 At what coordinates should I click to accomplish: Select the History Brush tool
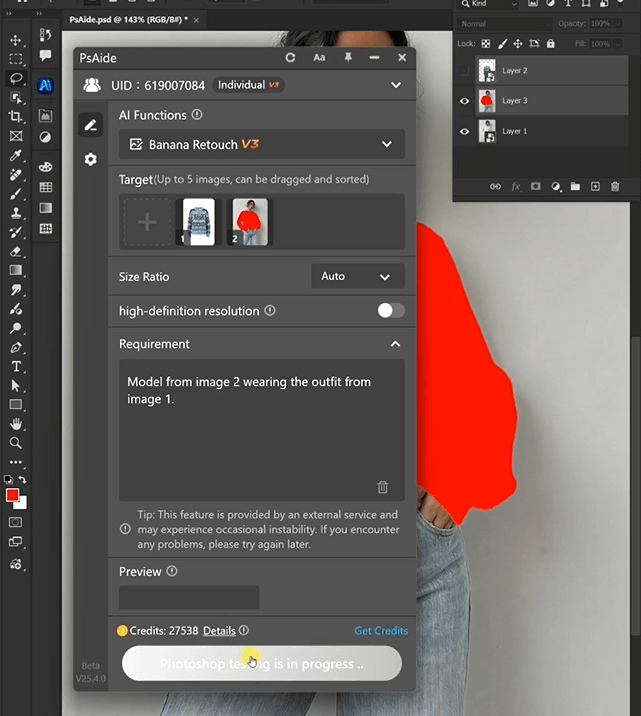coord(16,232)
